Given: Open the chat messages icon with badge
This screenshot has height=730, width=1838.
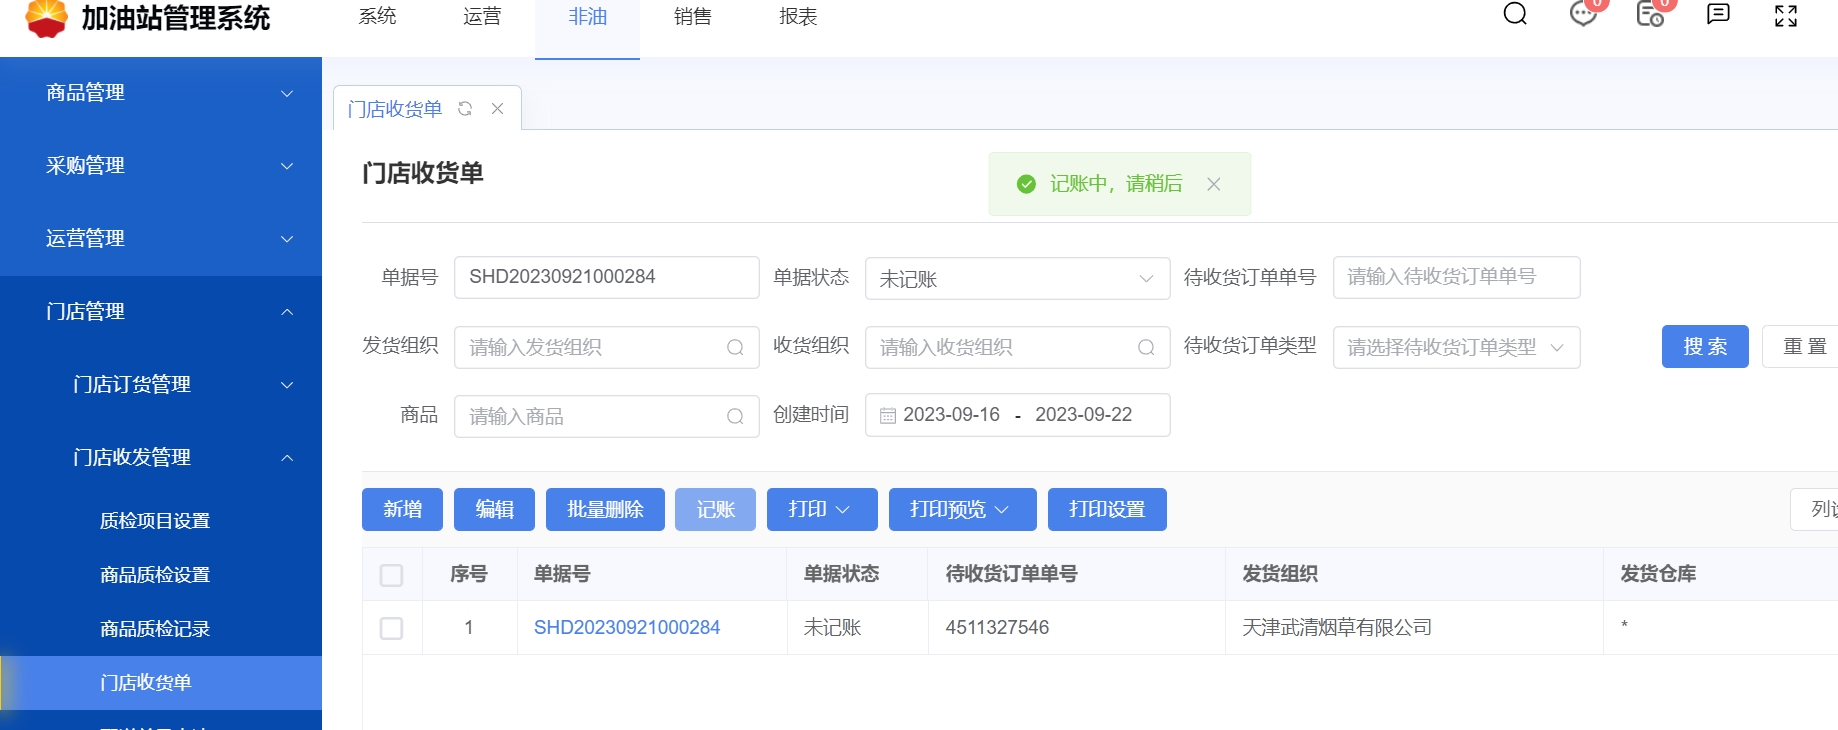Looking at the screenshot, I should (1583, 14).
